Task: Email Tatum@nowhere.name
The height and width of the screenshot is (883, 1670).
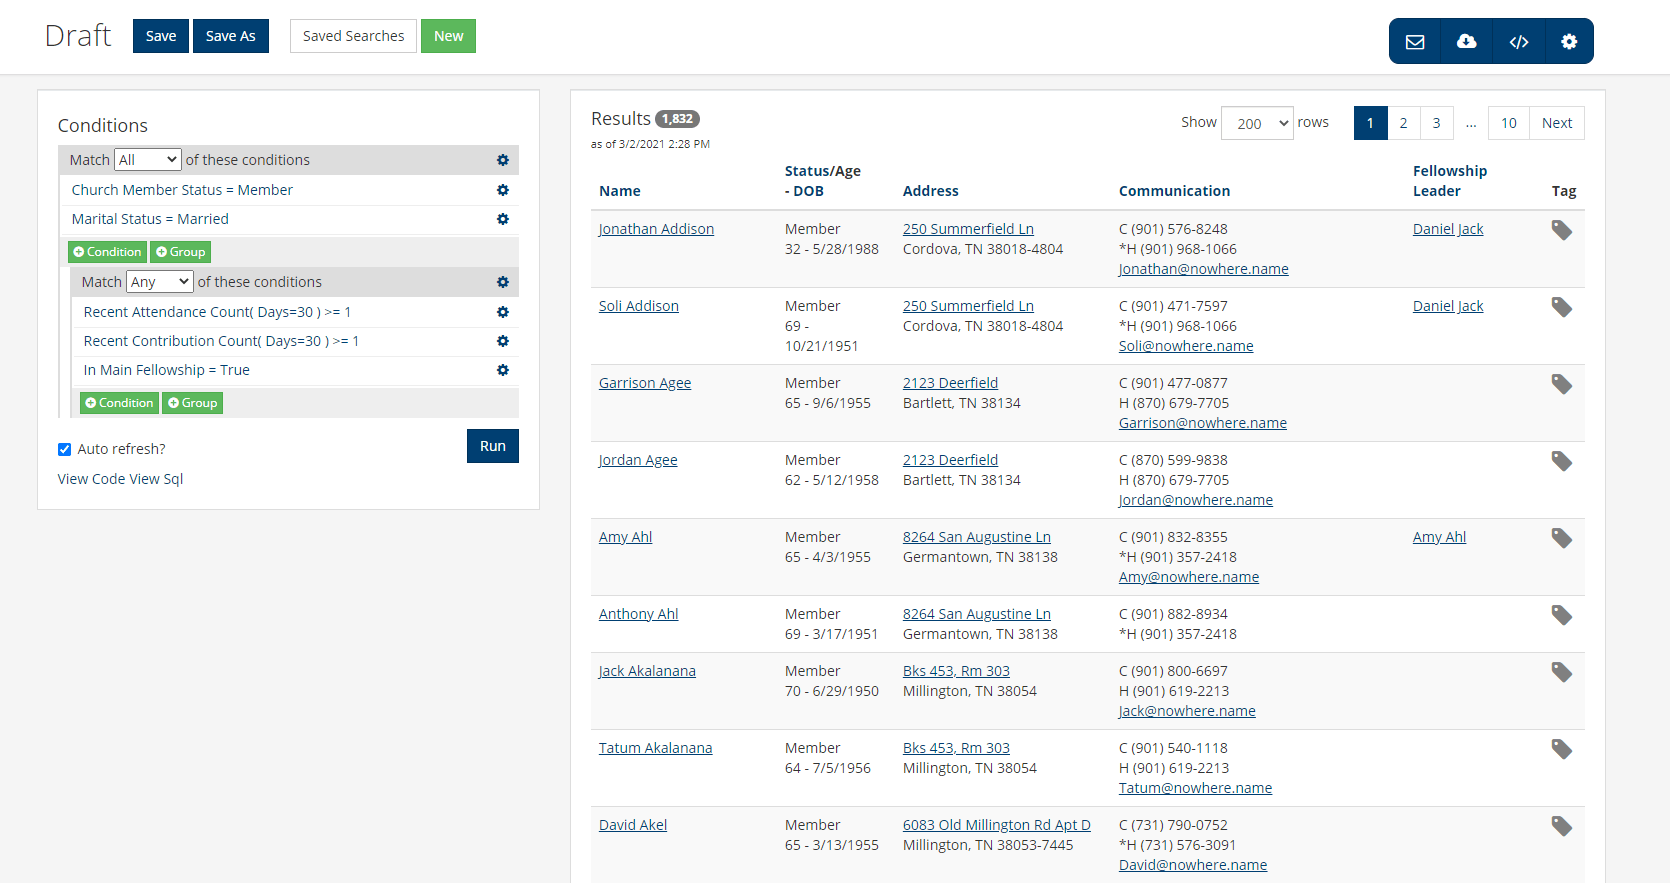Action: 1196,788
